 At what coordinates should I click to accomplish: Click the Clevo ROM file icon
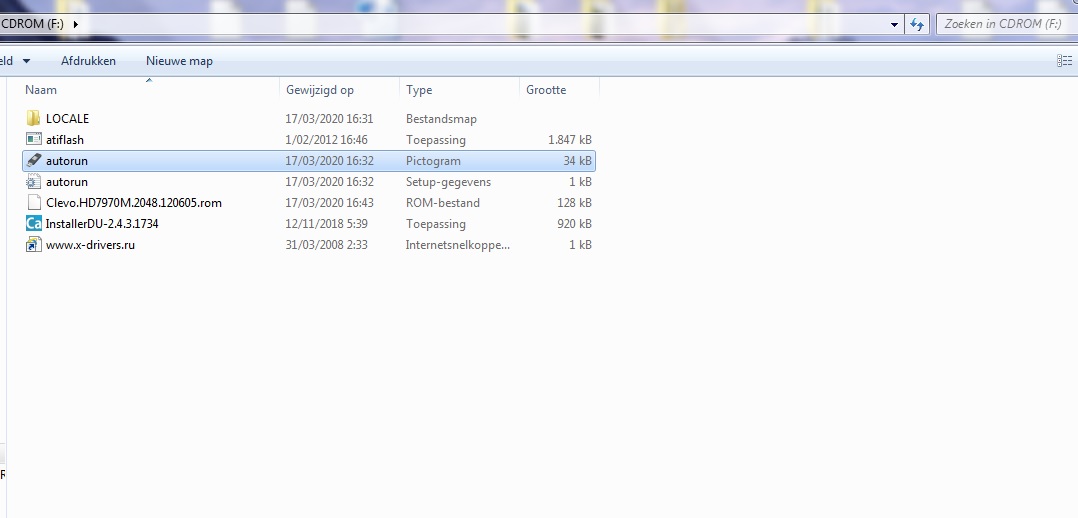(34, 202)
